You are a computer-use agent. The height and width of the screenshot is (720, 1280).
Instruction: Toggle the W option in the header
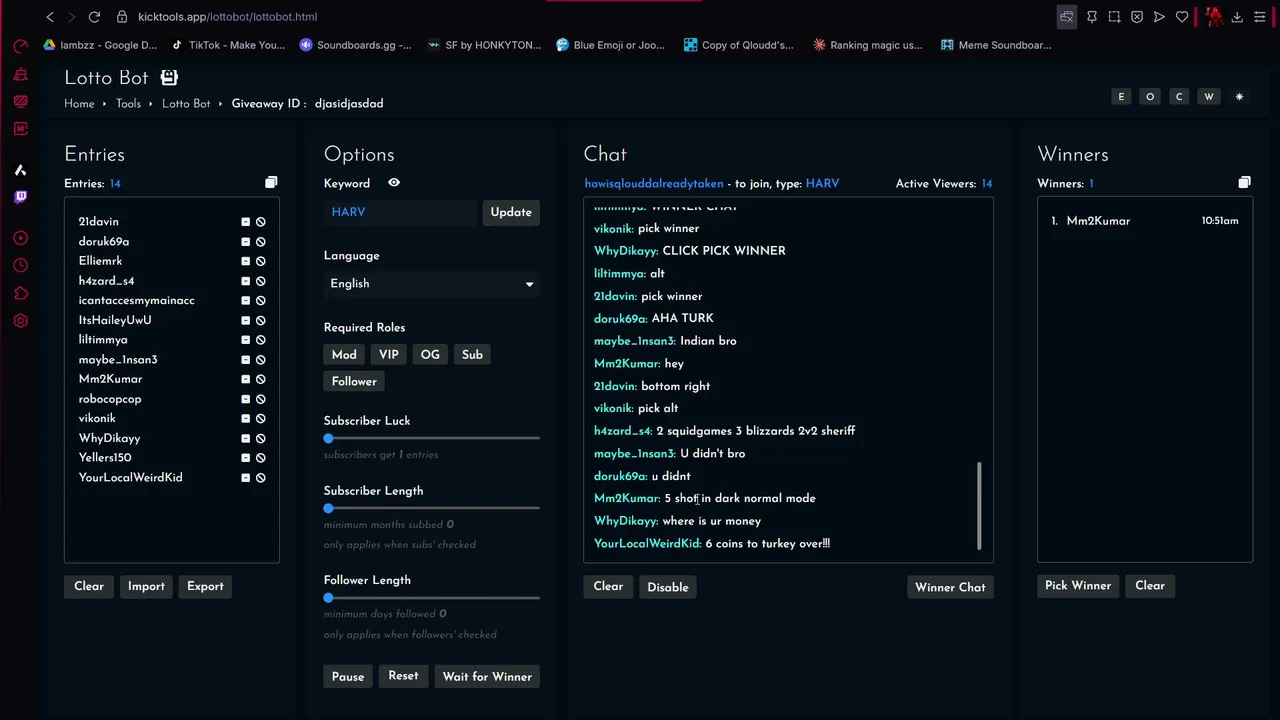tap(1209, 97)
